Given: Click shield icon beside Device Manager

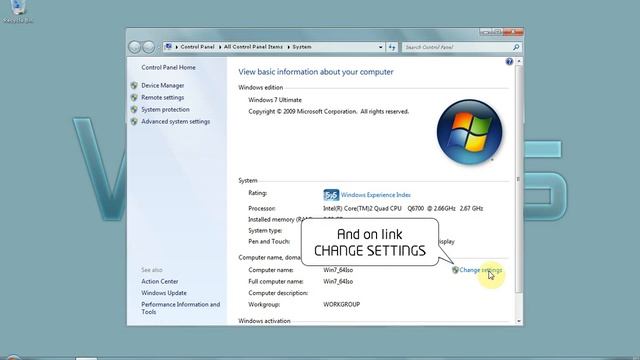Looking at the screenshot, I should (134, 85).
